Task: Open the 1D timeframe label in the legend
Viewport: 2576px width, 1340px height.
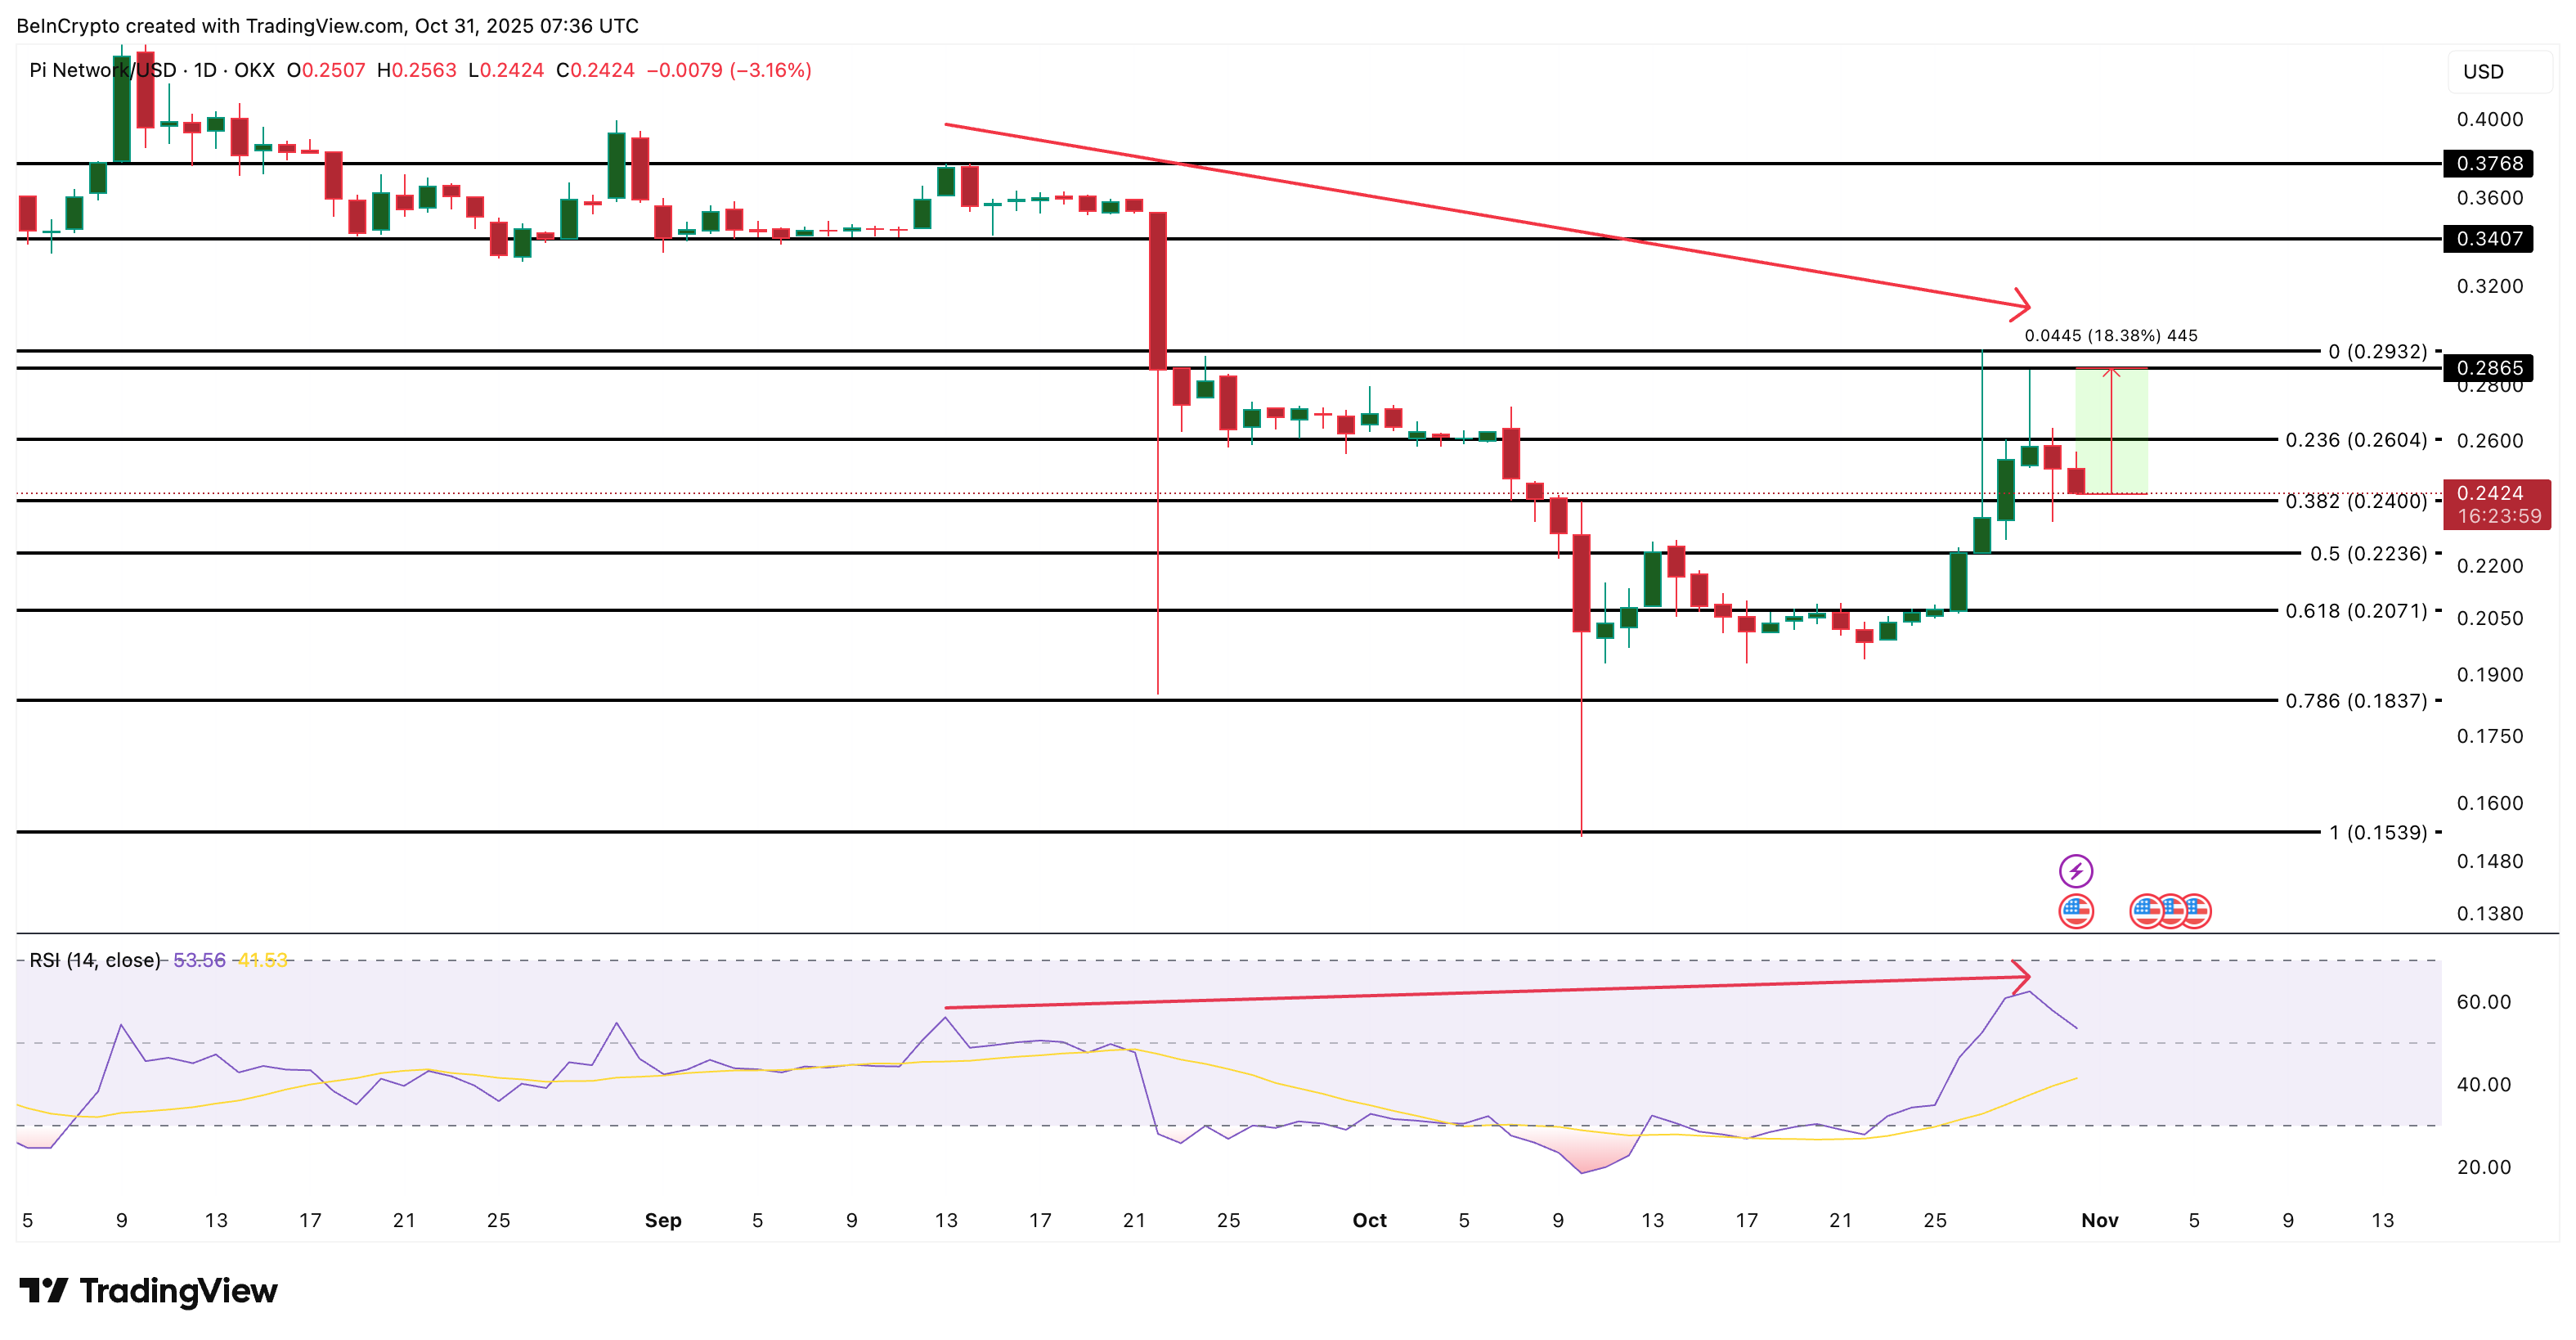Action: tap(207, 71)
